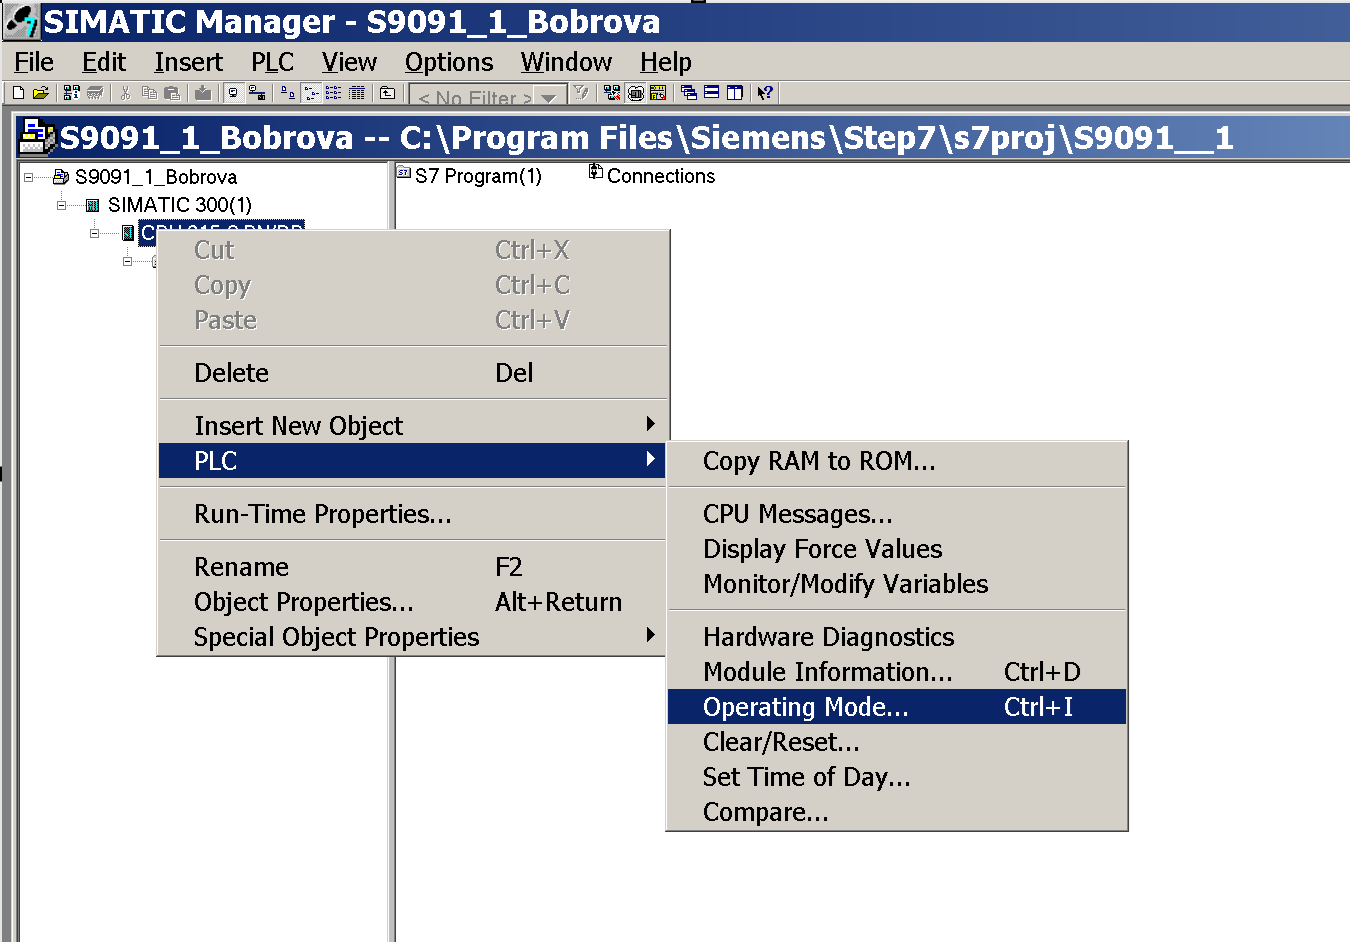The image size is (1350, 942).
Task: Click the PLC submenu arrow in context menu
Action: (650, 459)
